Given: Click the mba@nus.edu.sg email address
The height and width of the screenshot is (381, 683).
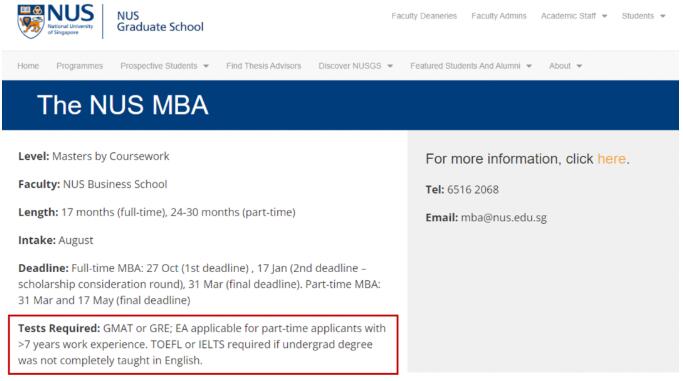Looking at the screenshot, I should coord(504,218).
